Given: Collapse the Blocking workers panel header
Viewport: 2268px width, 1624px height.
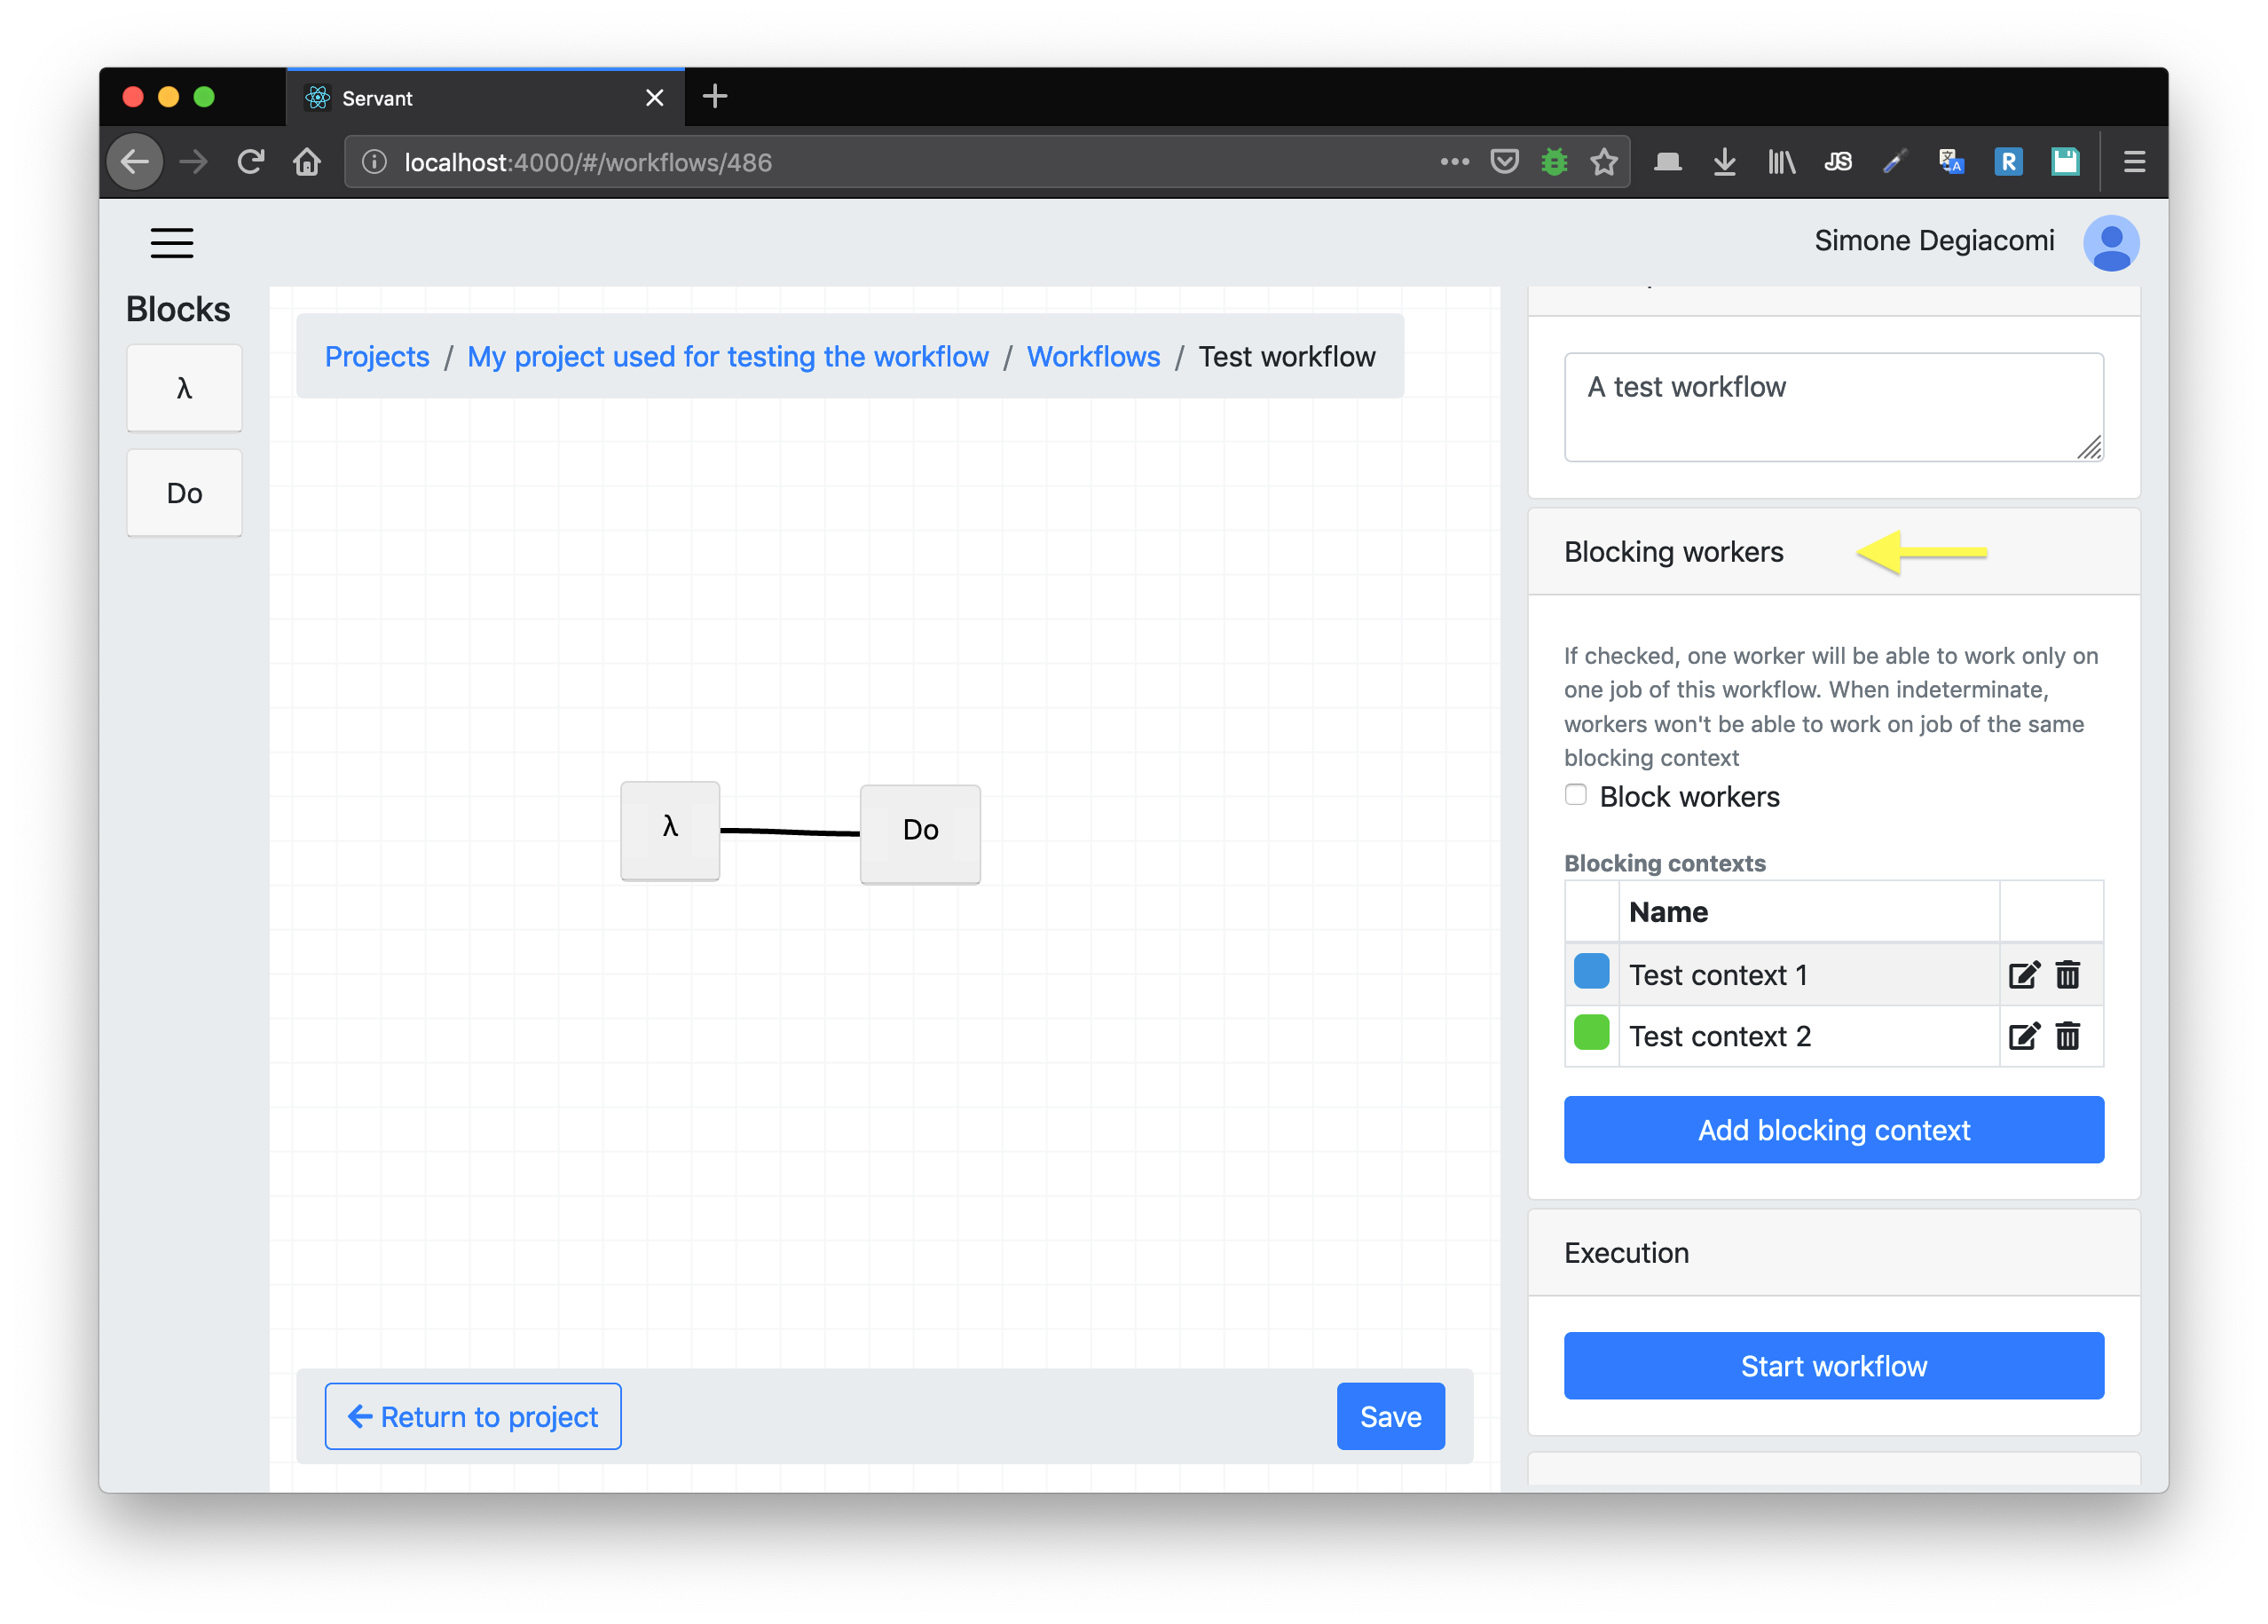Looking at the screenshot, I should click(x=1673, y=552).
